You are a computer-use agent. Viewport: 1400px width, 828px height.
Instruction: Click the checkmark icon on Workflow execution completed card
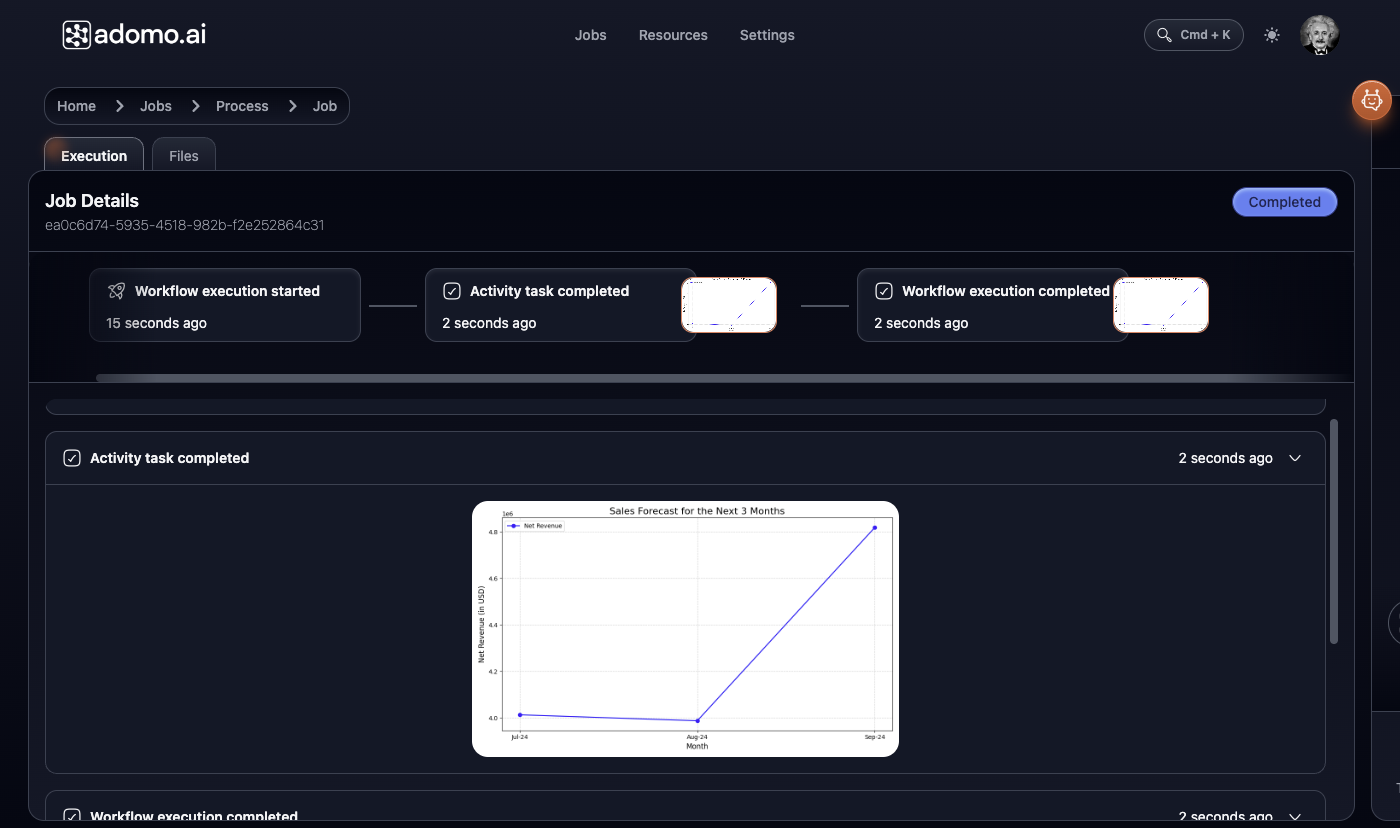[x=885, y=290]
